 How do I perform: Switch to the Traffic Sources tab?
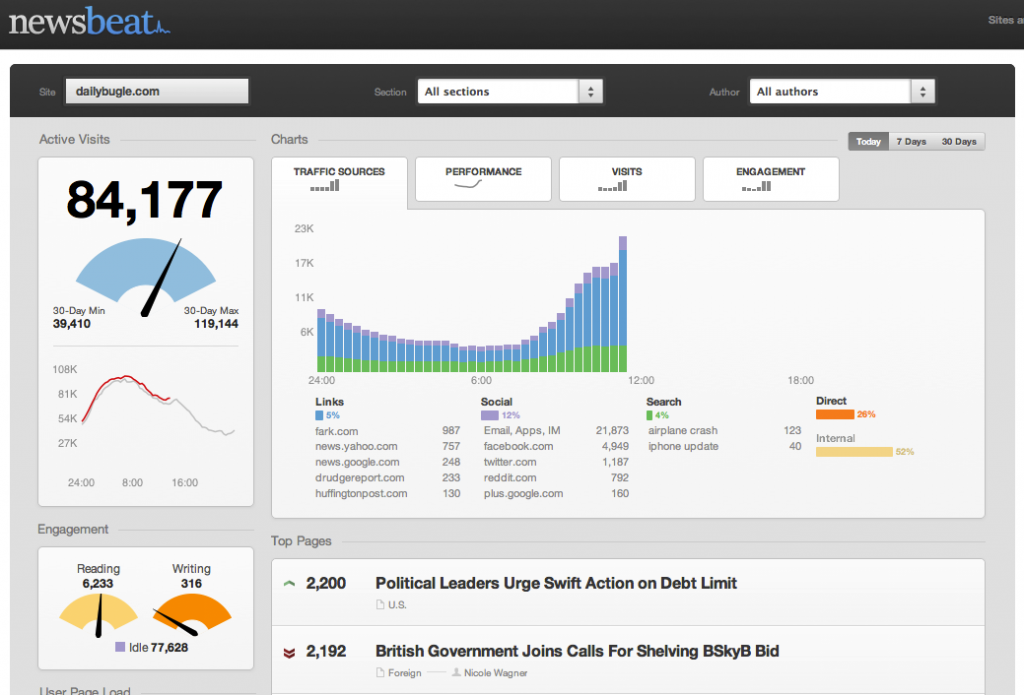point(339,176)
